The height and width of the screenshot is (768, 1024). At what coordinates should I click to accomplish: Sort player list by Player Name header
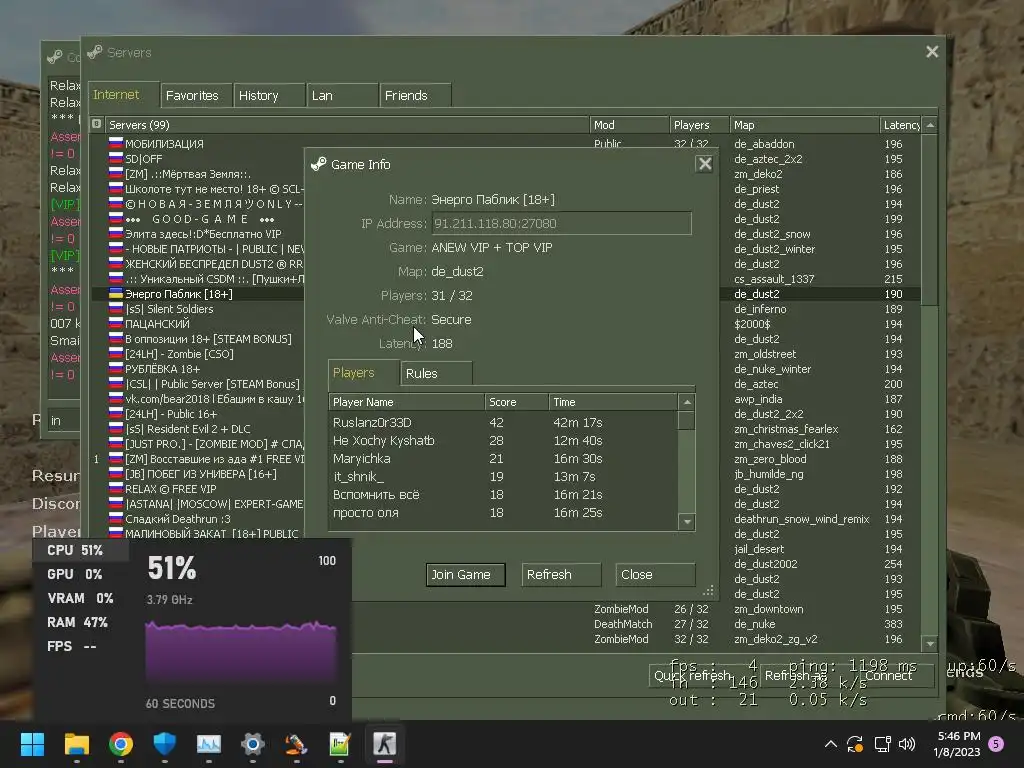406,402
